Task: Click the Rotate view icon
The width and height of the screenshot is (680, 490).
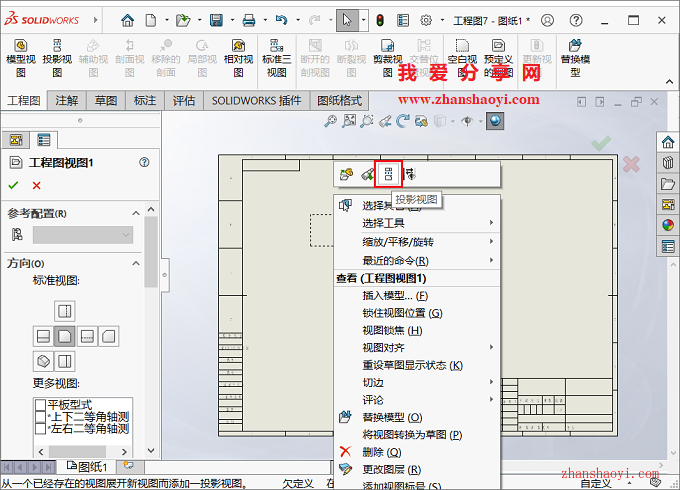Action: (403, 121)
